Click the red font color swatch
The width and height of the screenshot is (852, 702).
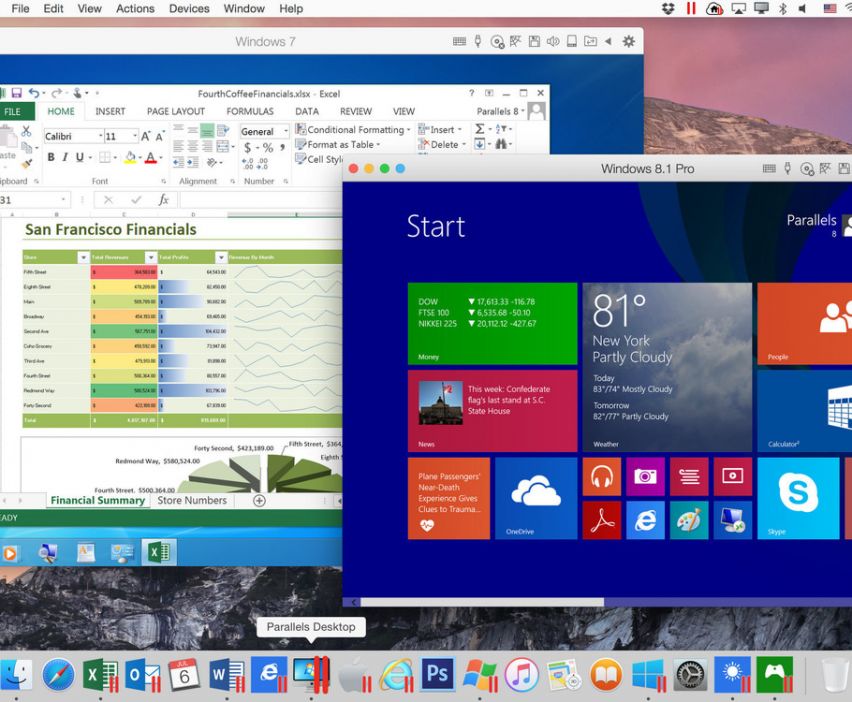150,158
